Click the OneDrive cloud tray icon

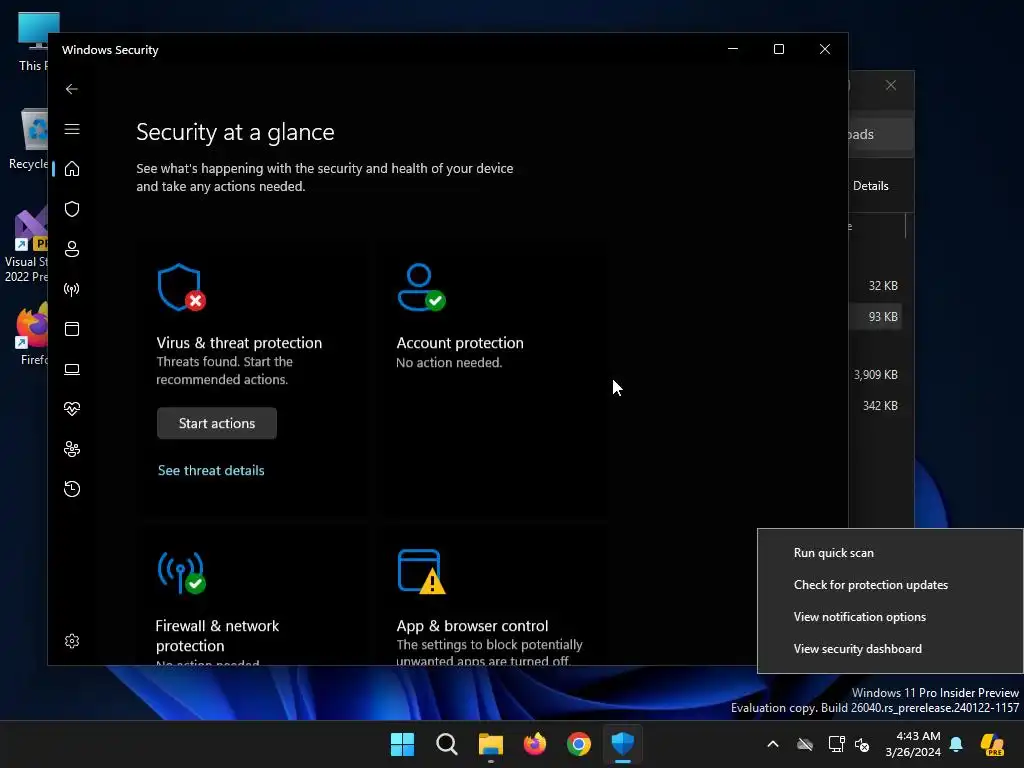[805, 744]
